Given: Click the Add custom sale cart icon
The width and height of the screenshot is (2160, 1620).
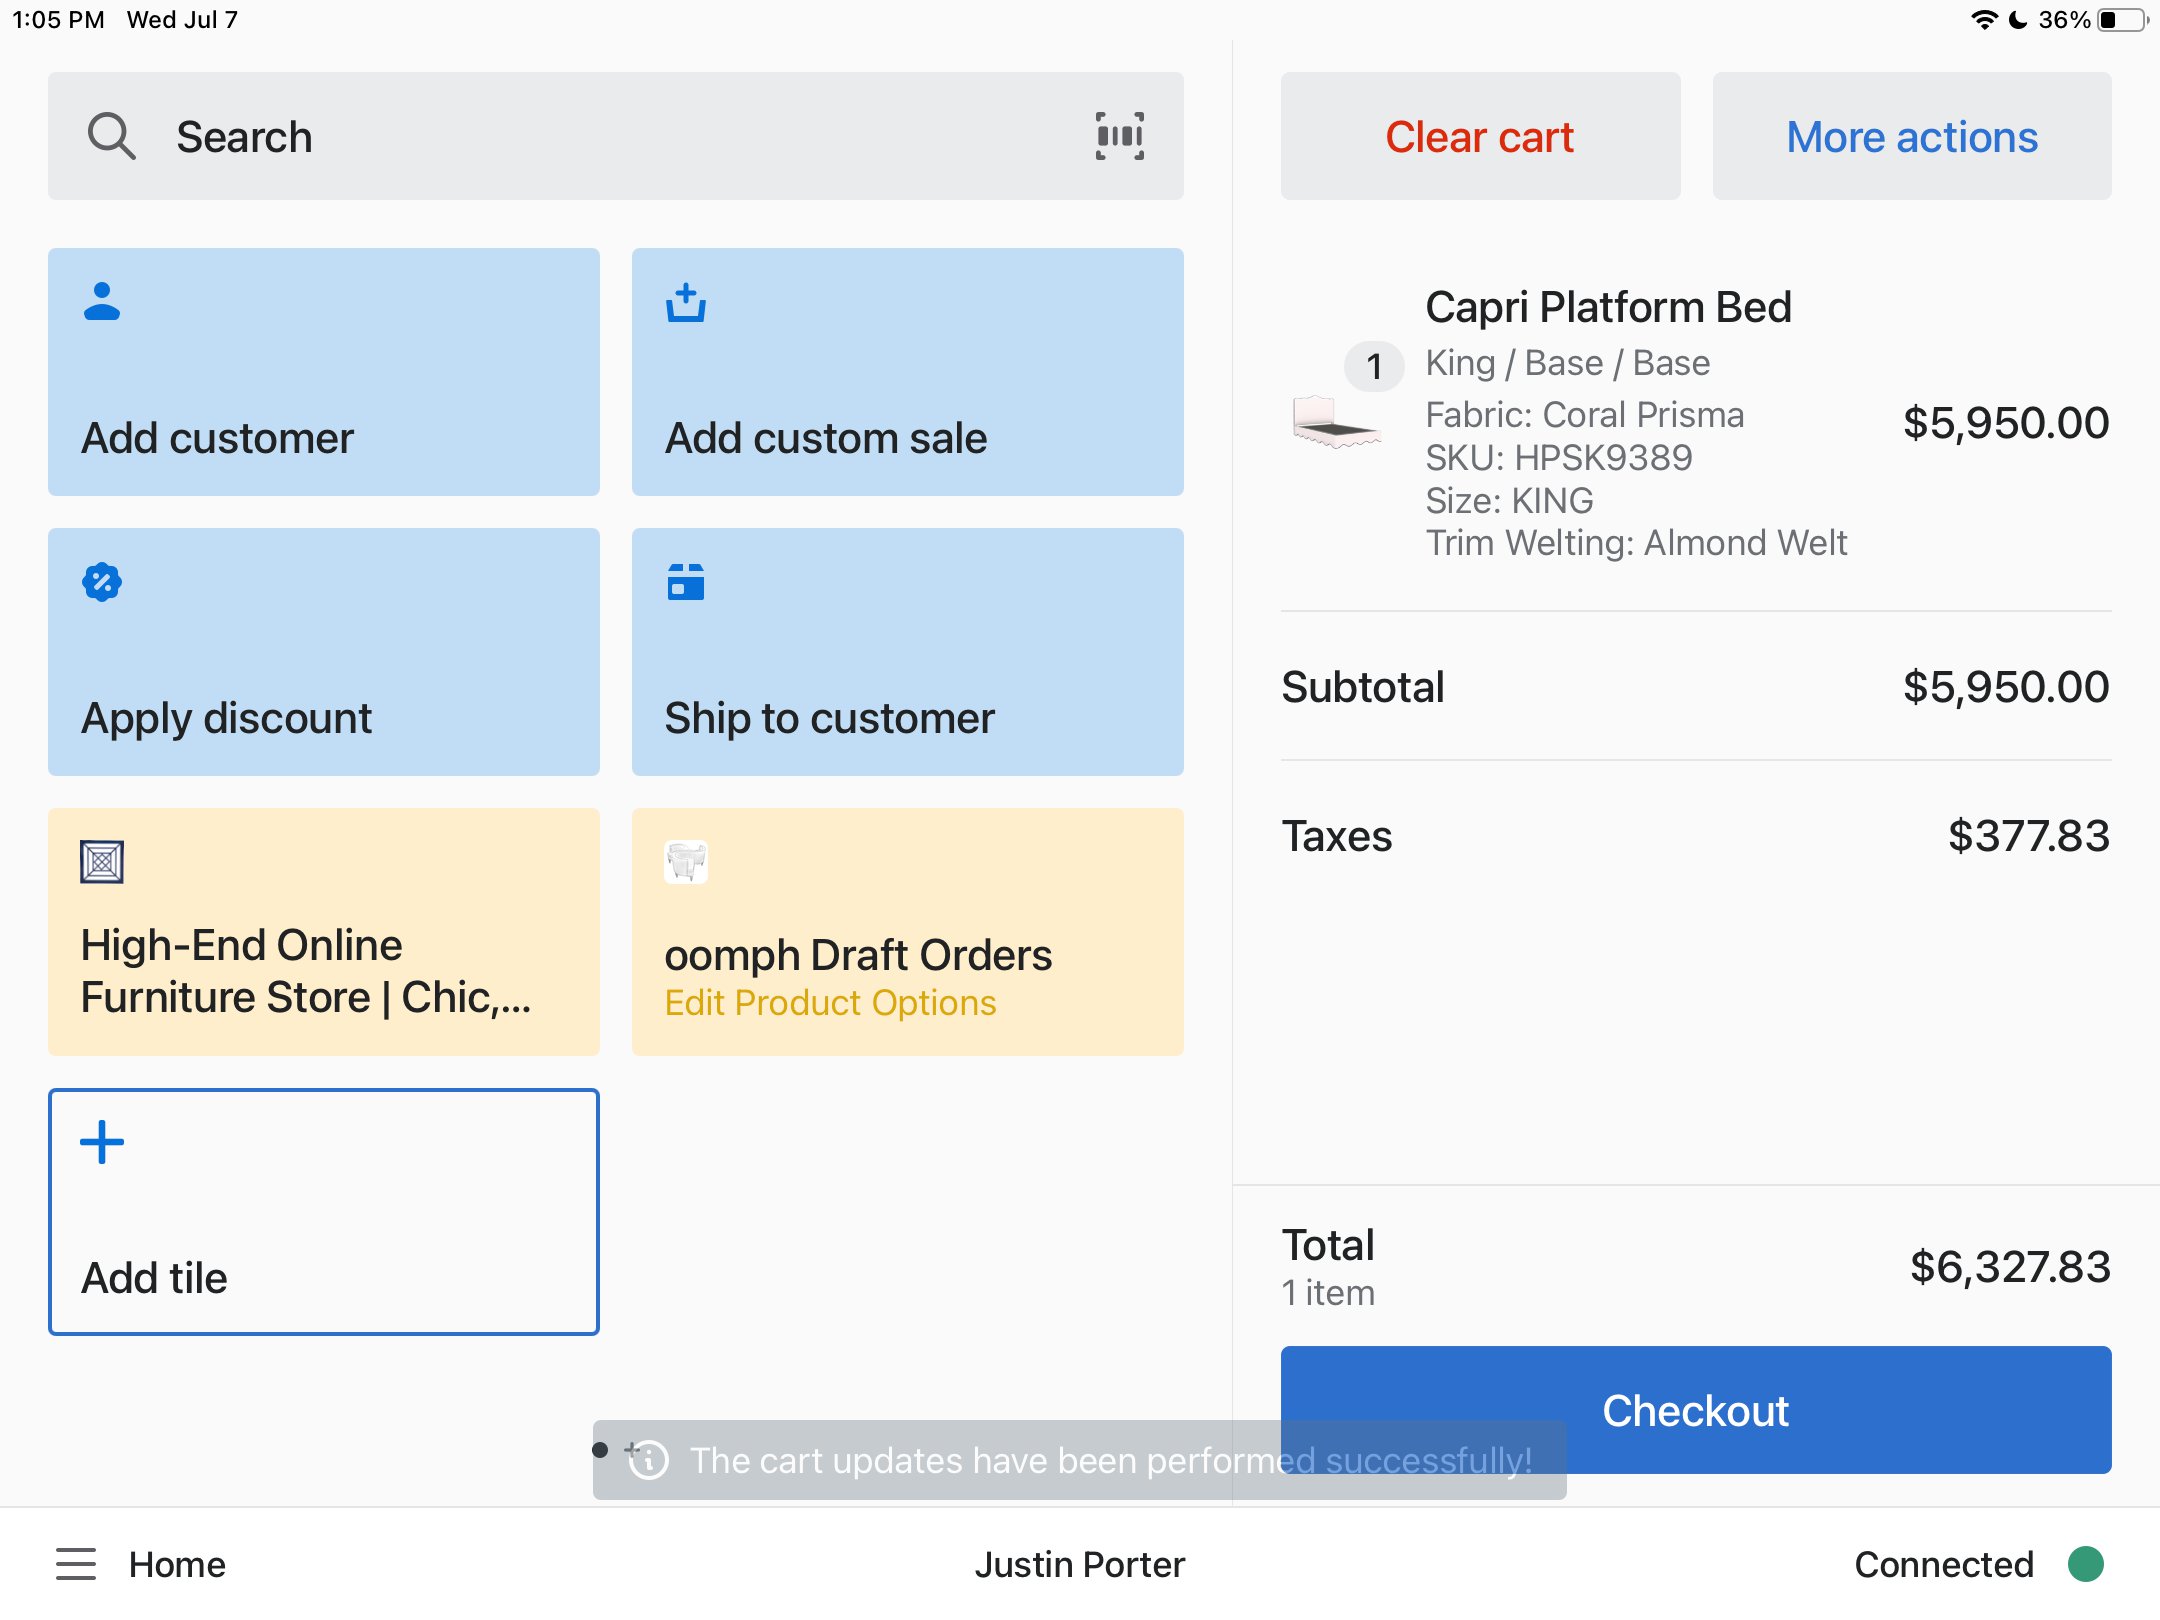Looking at the screenshot, I should click(x=686, y=303).
